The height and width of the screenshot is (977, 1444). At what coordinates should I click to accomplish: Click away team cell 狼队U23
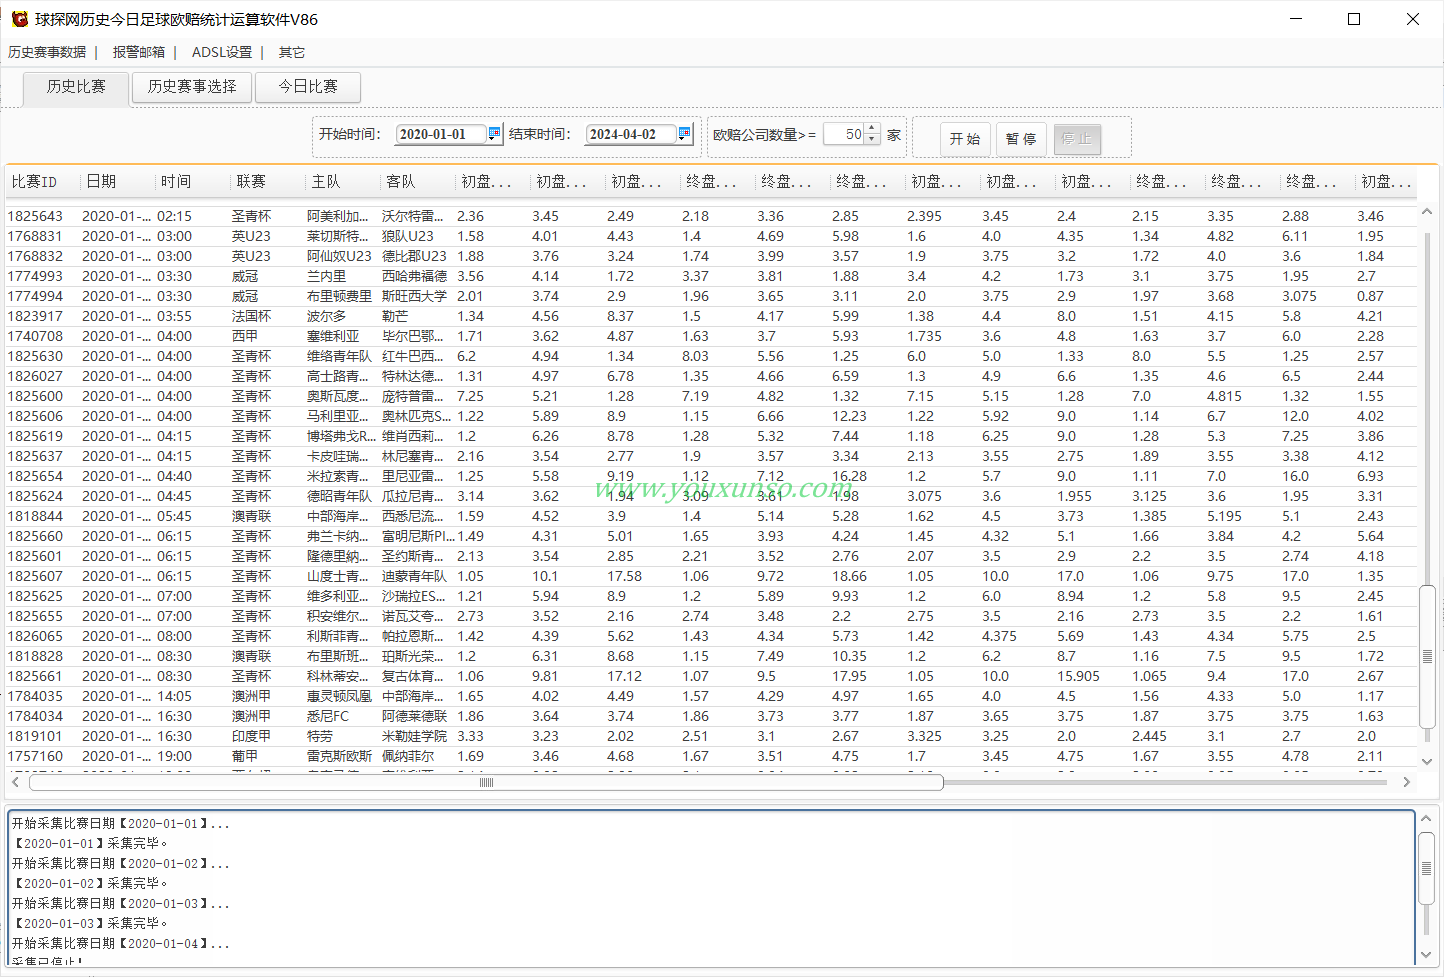[408, 236]
